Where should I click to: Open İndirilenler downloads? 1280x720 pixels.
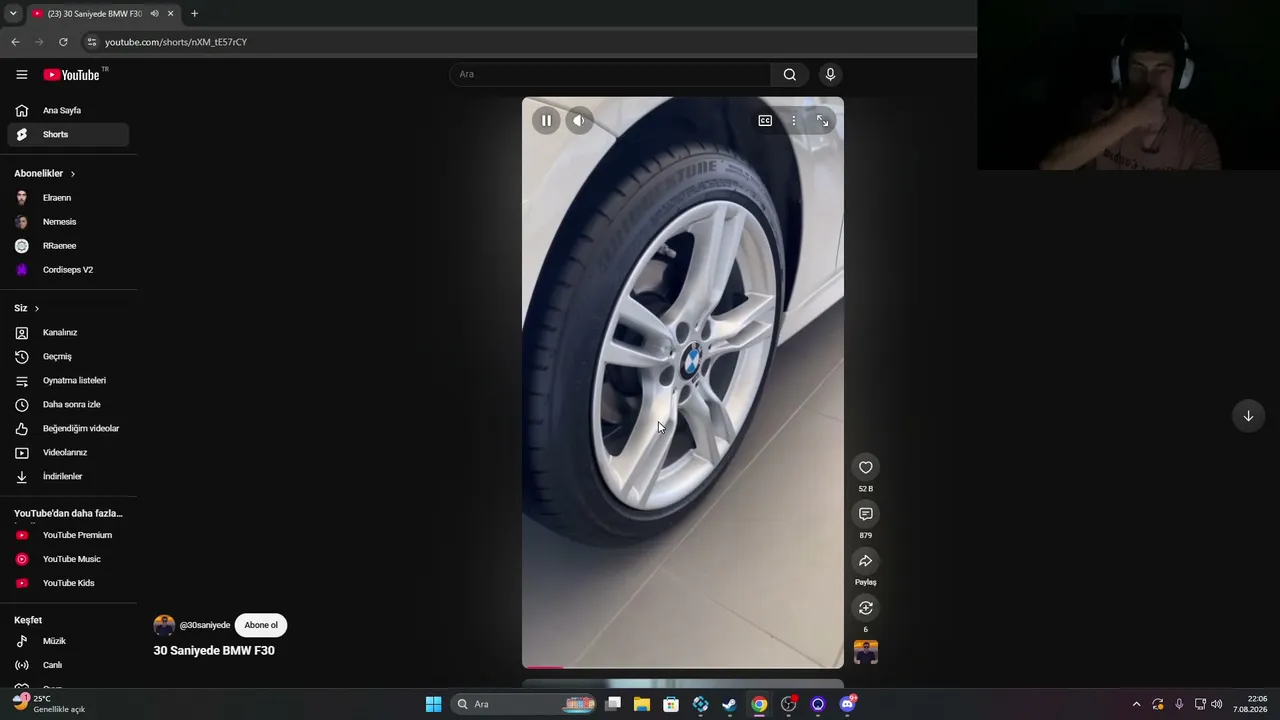(68, 476)
